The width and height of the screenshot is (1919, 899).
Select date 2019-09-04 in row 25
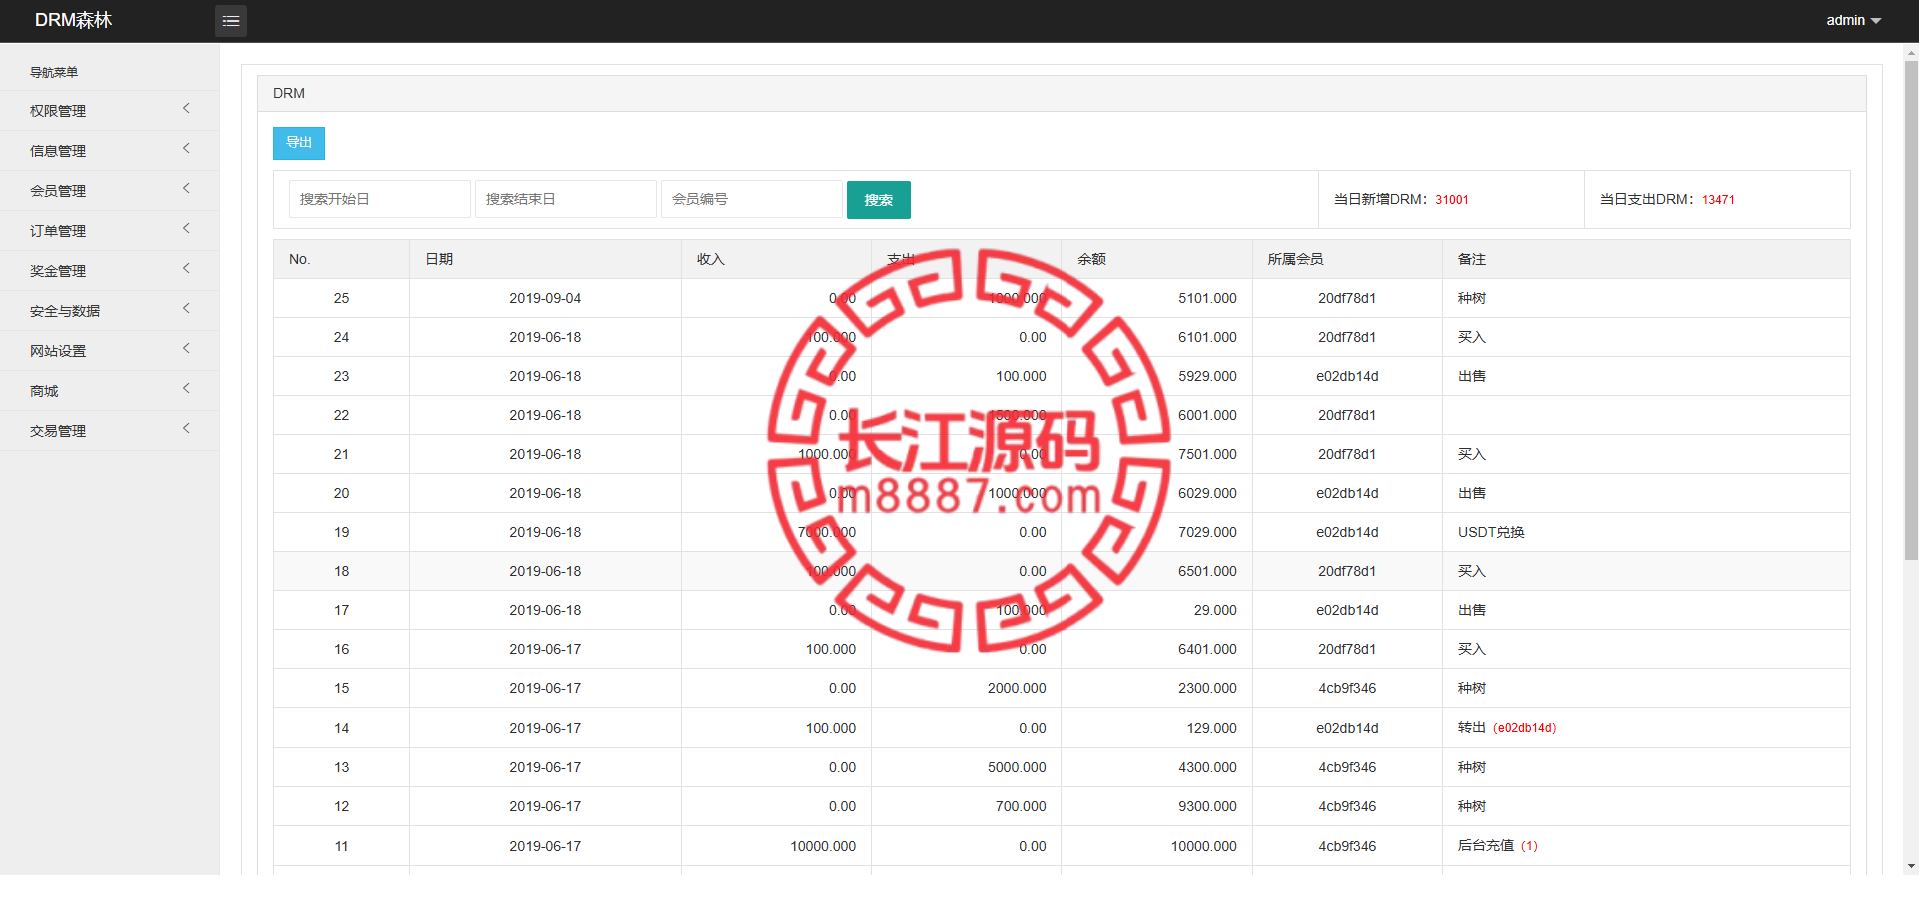[545, 298]
